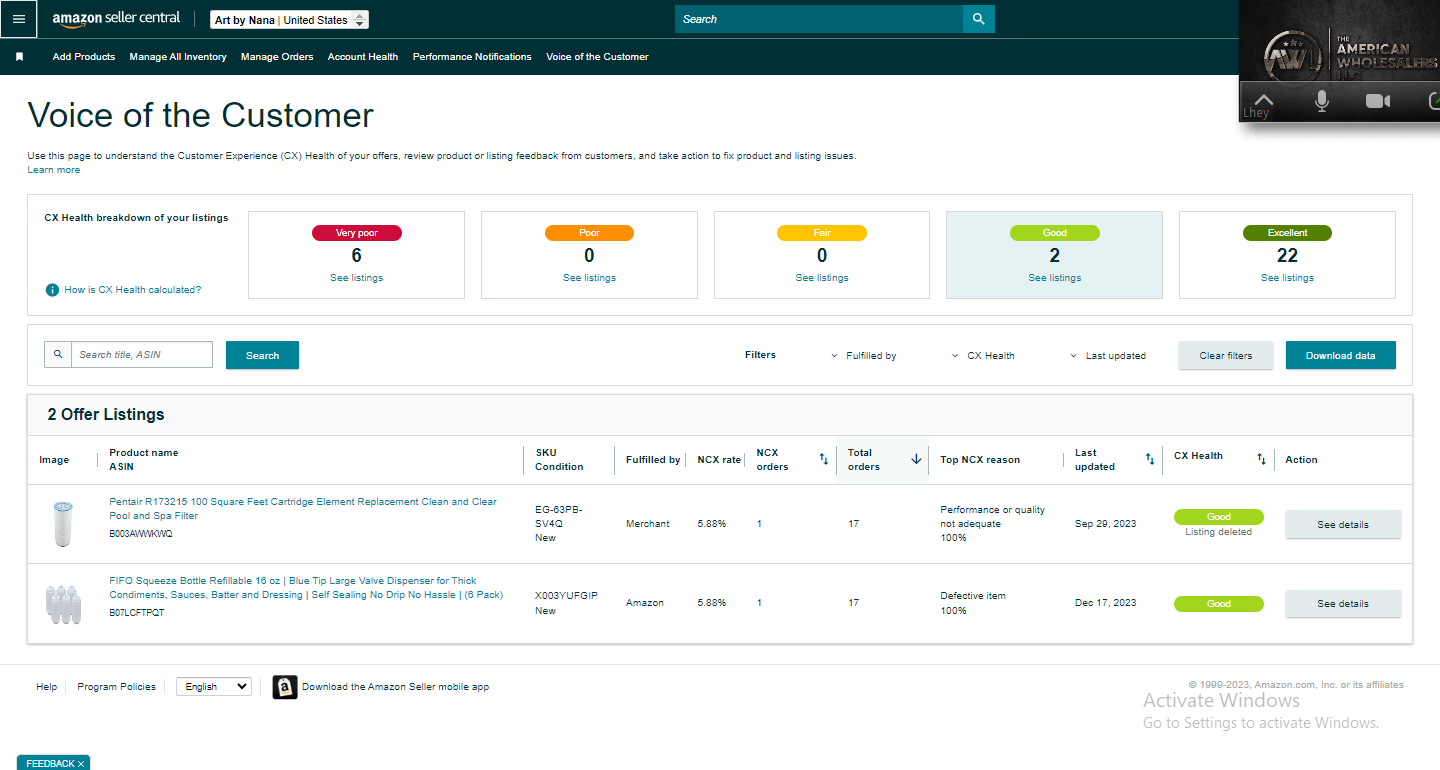
Task: Open How is CX Health calculated link
Action: coord(133,290)
